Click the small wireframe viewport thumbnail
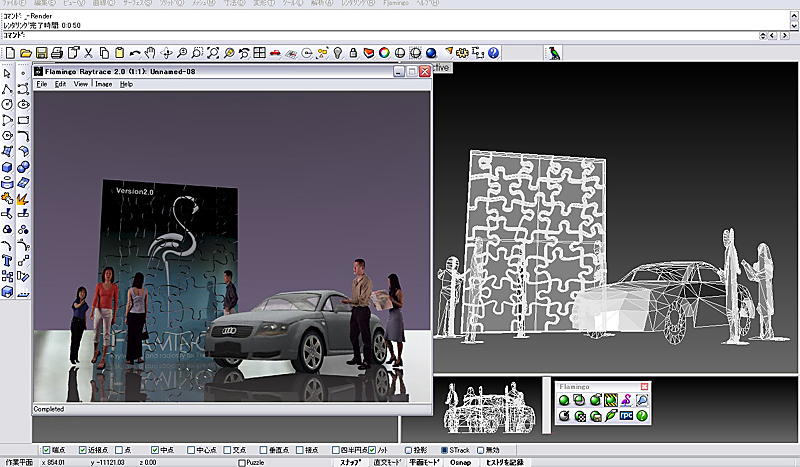The image size is (800, 467). (489, 408)
